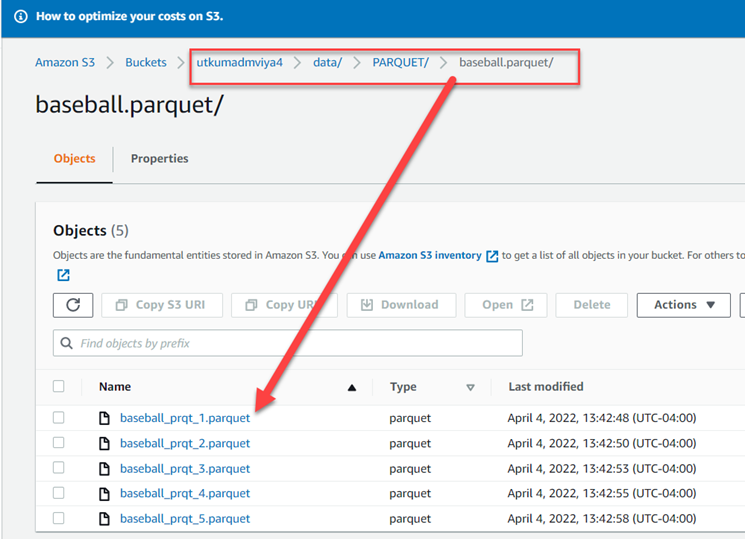Go to Buckets in the breadcrumb
The width and height of the screenshot is (745, 539).
pyautogui.click(x=146, y=62)
